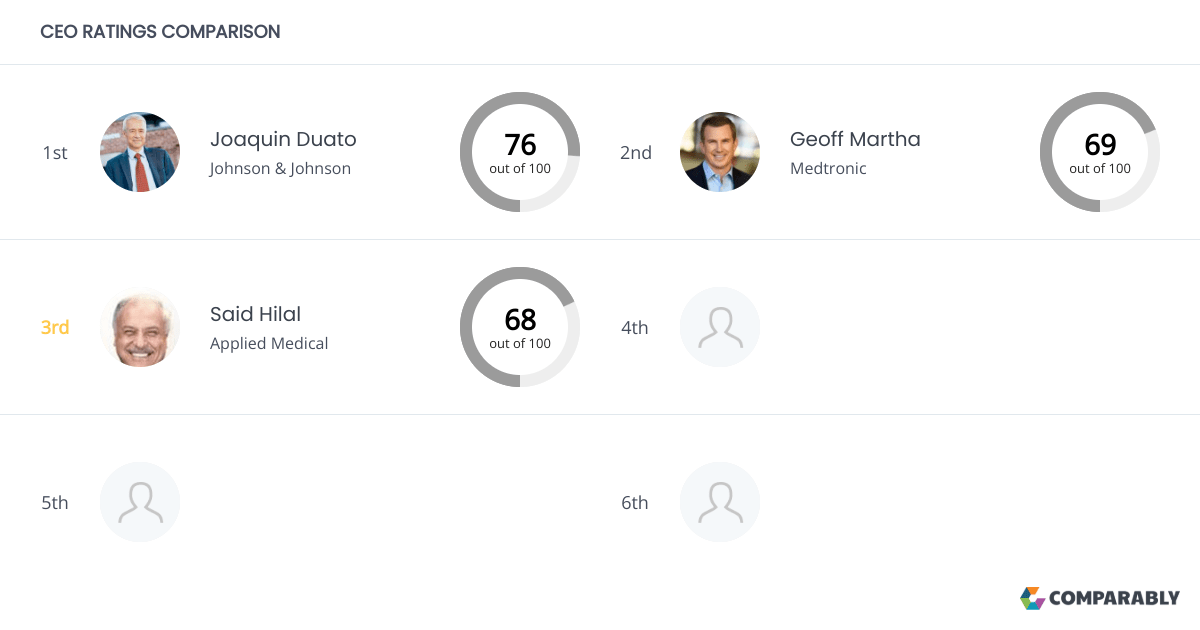Click the 69 out of 100 rating ring

[1100, 152]
